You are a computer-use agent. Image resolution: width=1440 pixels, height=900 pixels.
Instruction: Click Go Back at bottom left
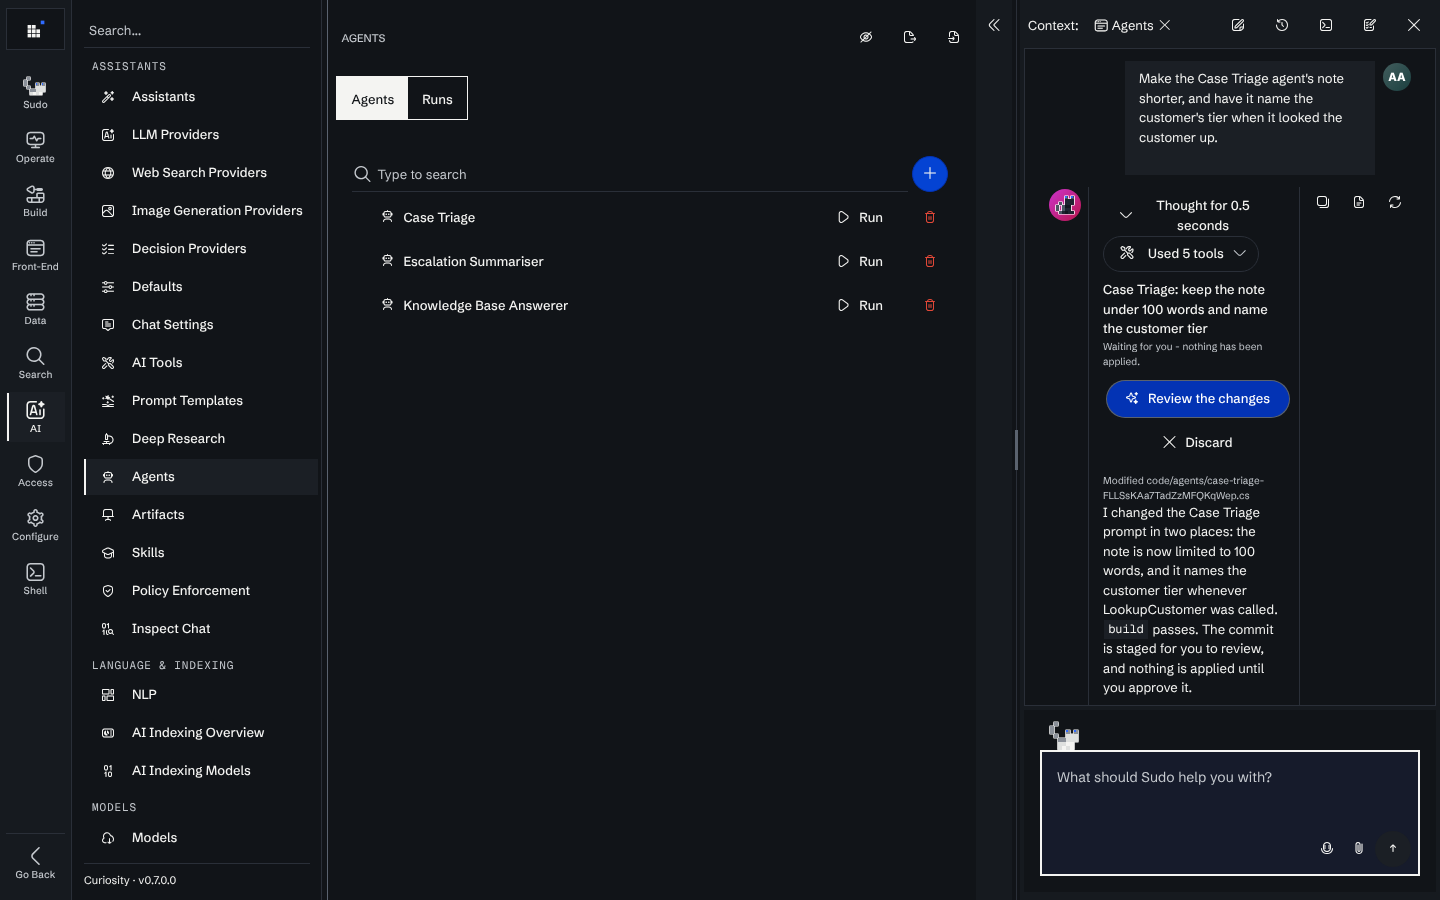tap(35, 863)
